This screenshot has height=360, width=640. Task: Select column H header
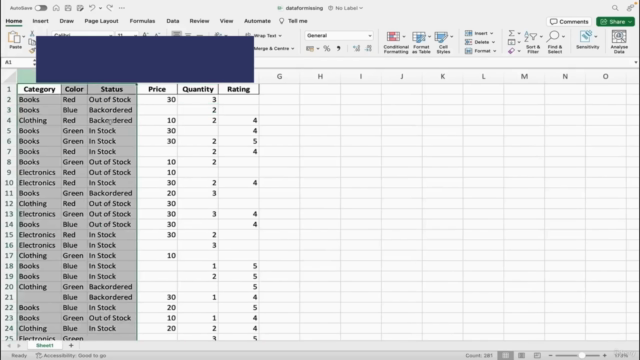tap(320, 76)
